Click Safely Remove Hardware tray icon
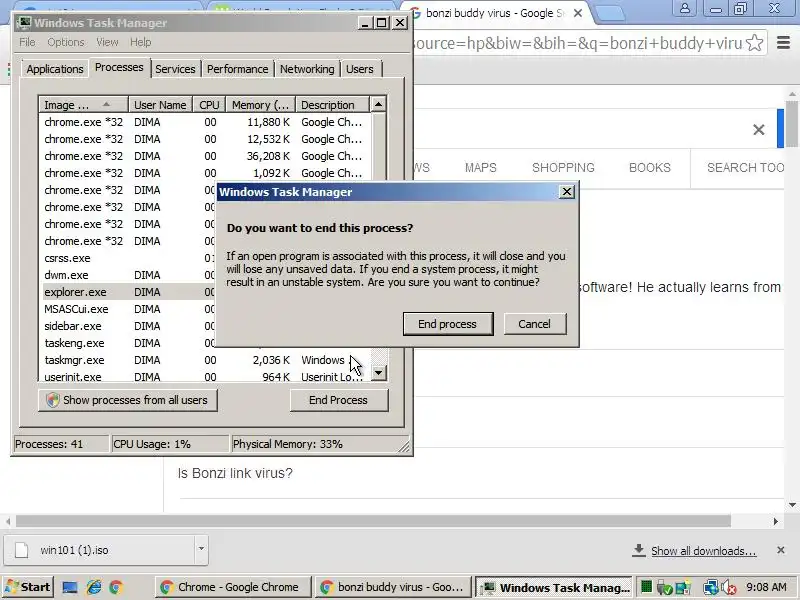Image resolution: width=800 pixels, height=600 pixels. pyautogui.click(x=665, y=588)
